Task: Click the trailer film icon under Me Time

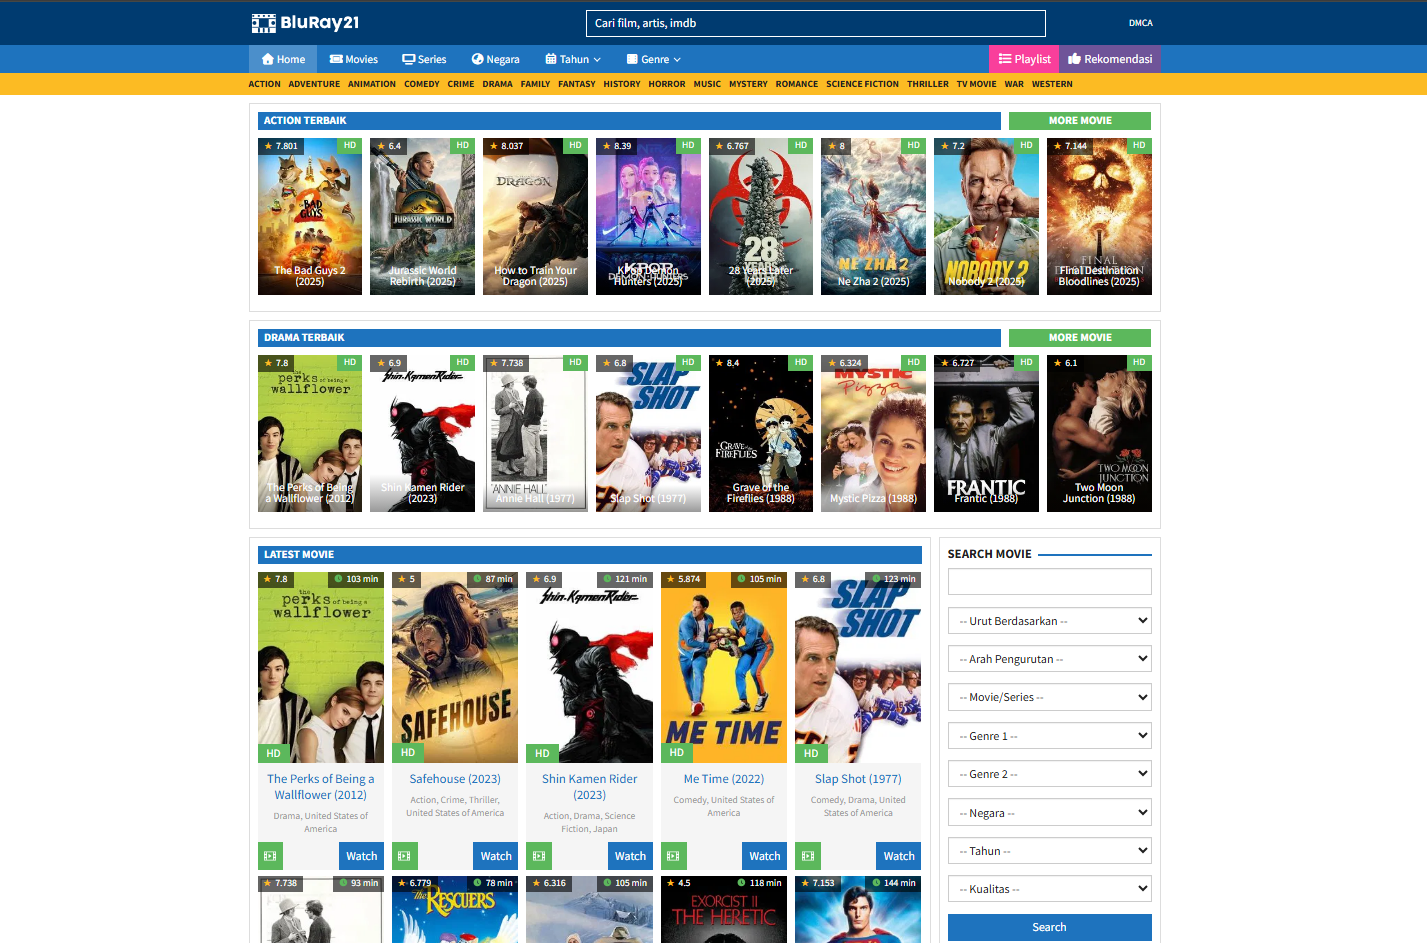Action: click(673, 856)
